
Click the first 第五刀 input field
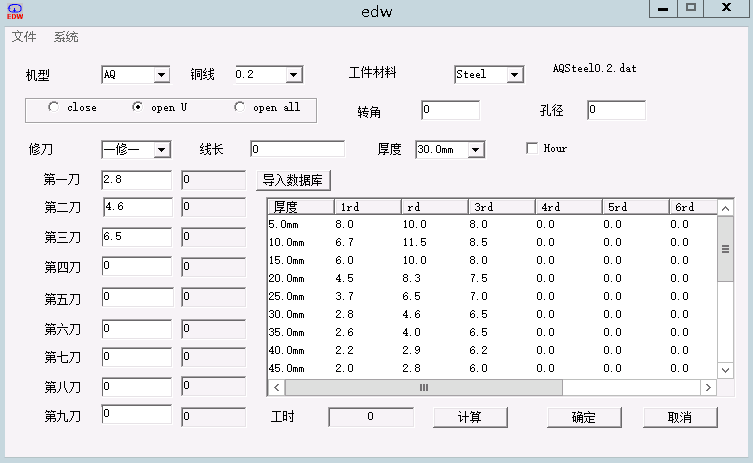click(137, 297)
